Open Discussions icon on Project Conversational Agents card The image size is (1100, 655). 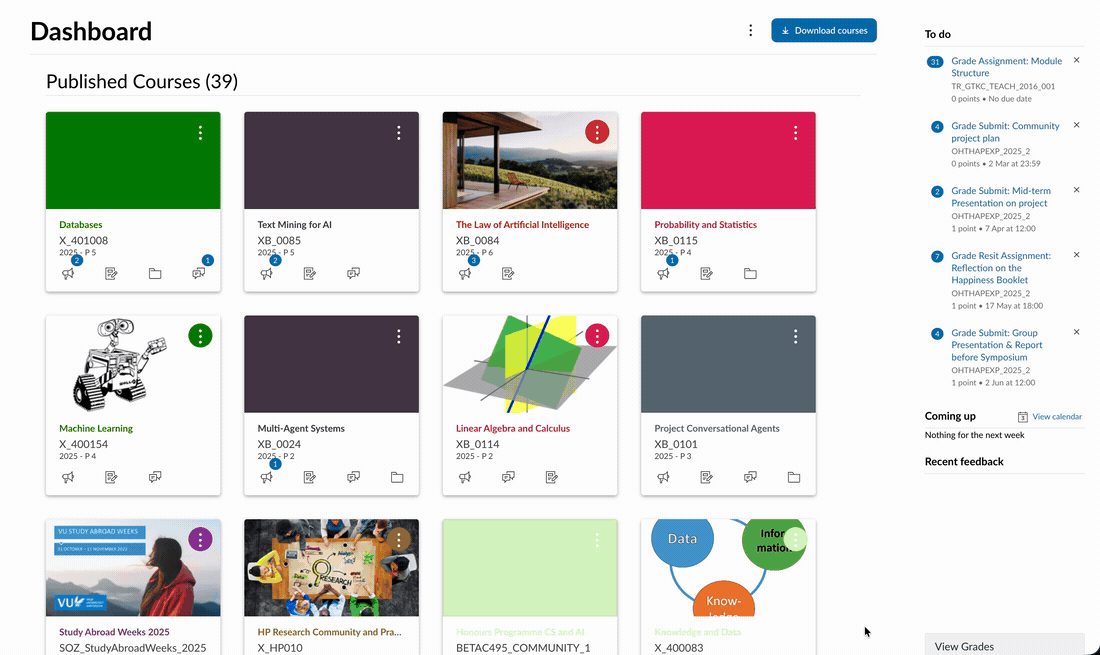point(751,477)
